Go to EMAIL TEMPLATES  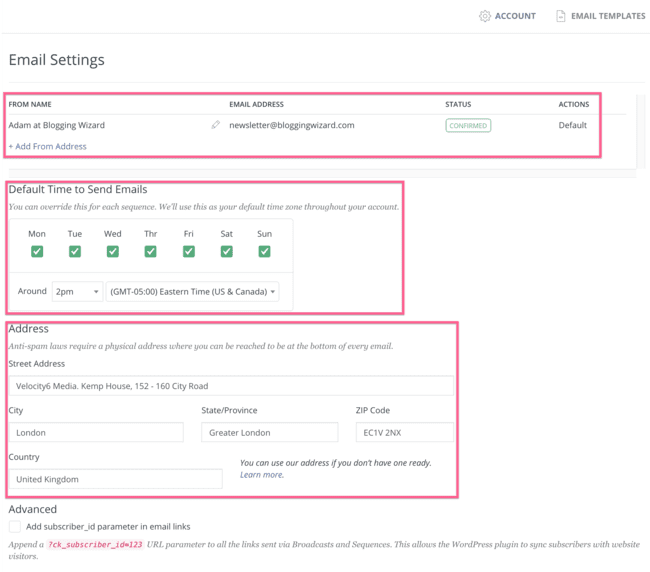pyautogui.click(x=608, y=16)
